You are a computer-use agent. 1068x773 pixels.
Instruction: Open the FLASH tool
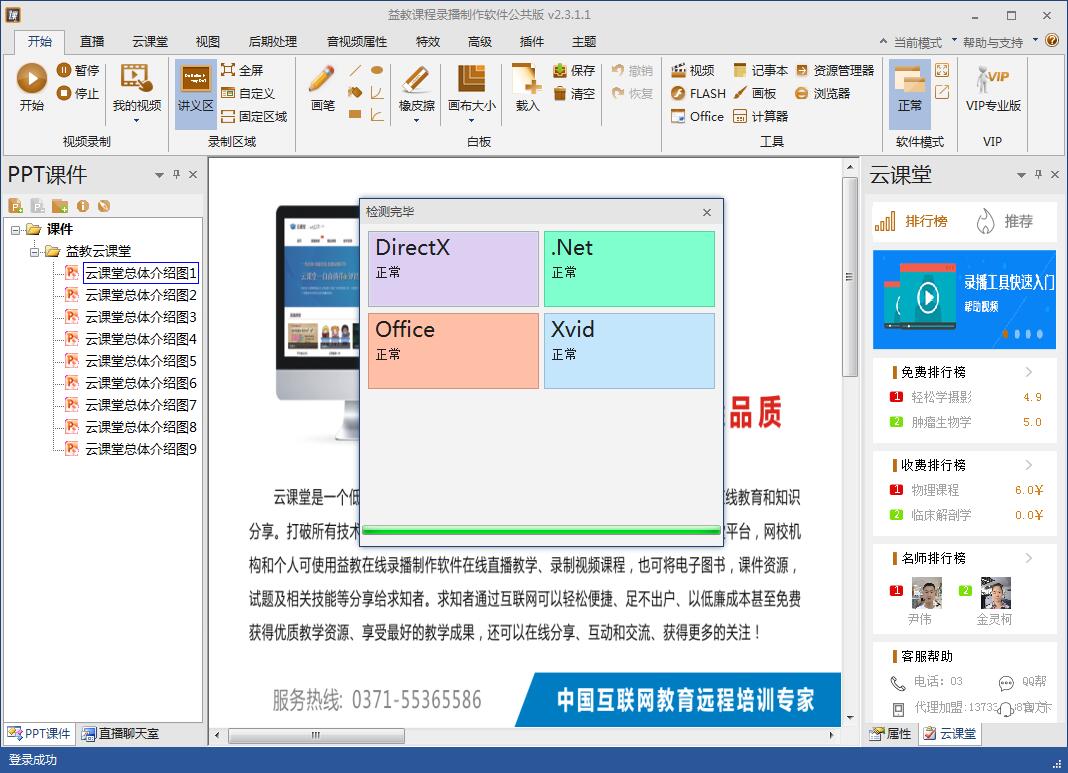[698, 93]
